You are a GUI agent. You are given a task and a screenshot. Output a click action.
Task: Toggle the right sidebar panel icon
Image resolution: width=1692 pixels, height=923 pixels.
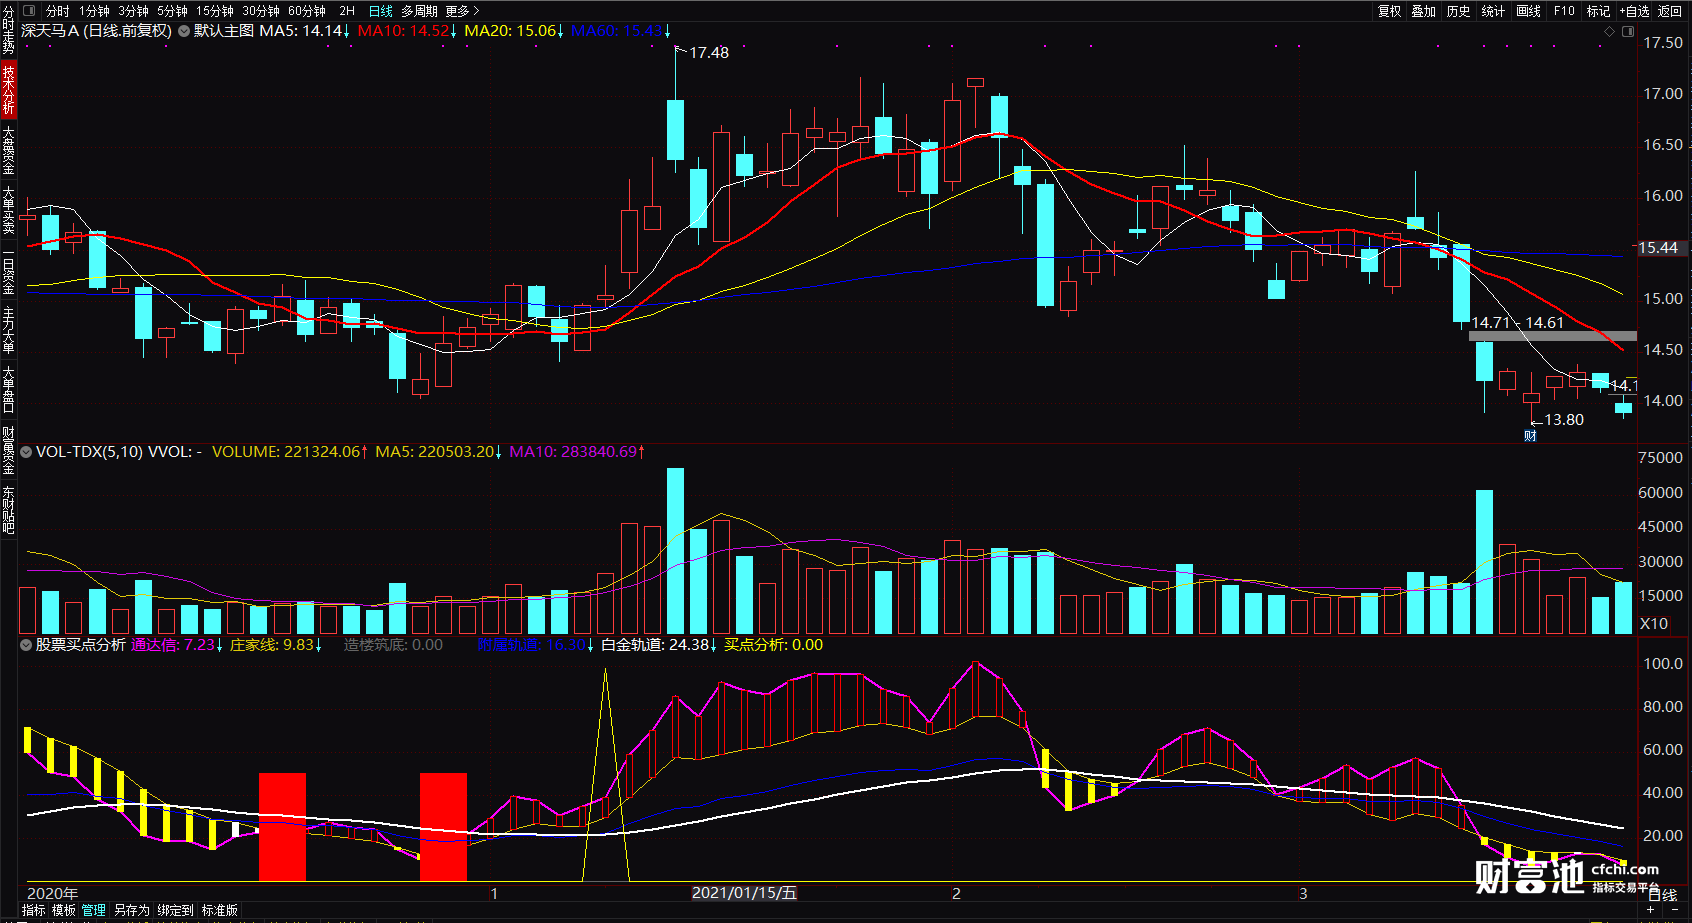1627,32
